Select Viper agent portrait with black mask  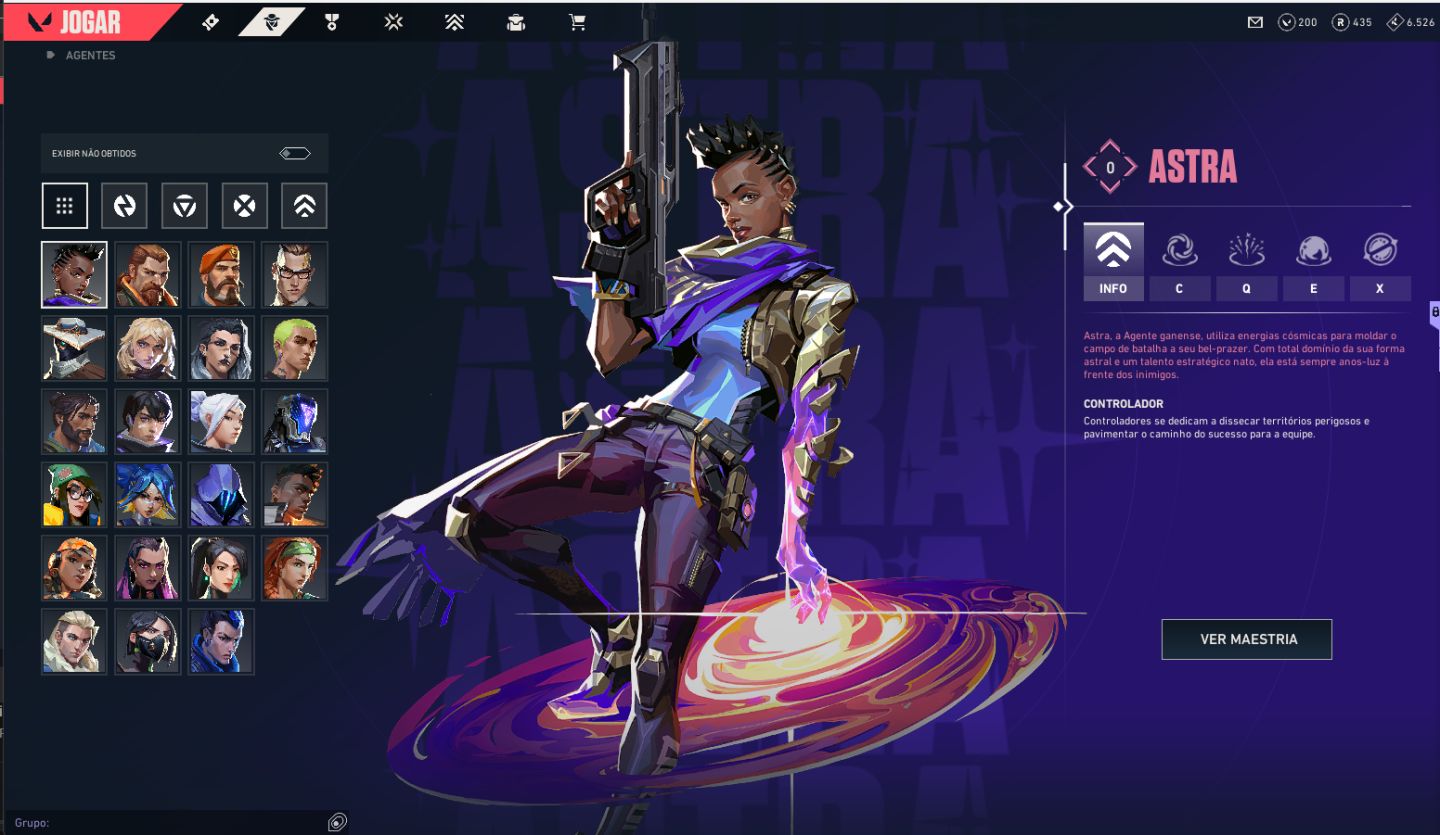[148, 642]
